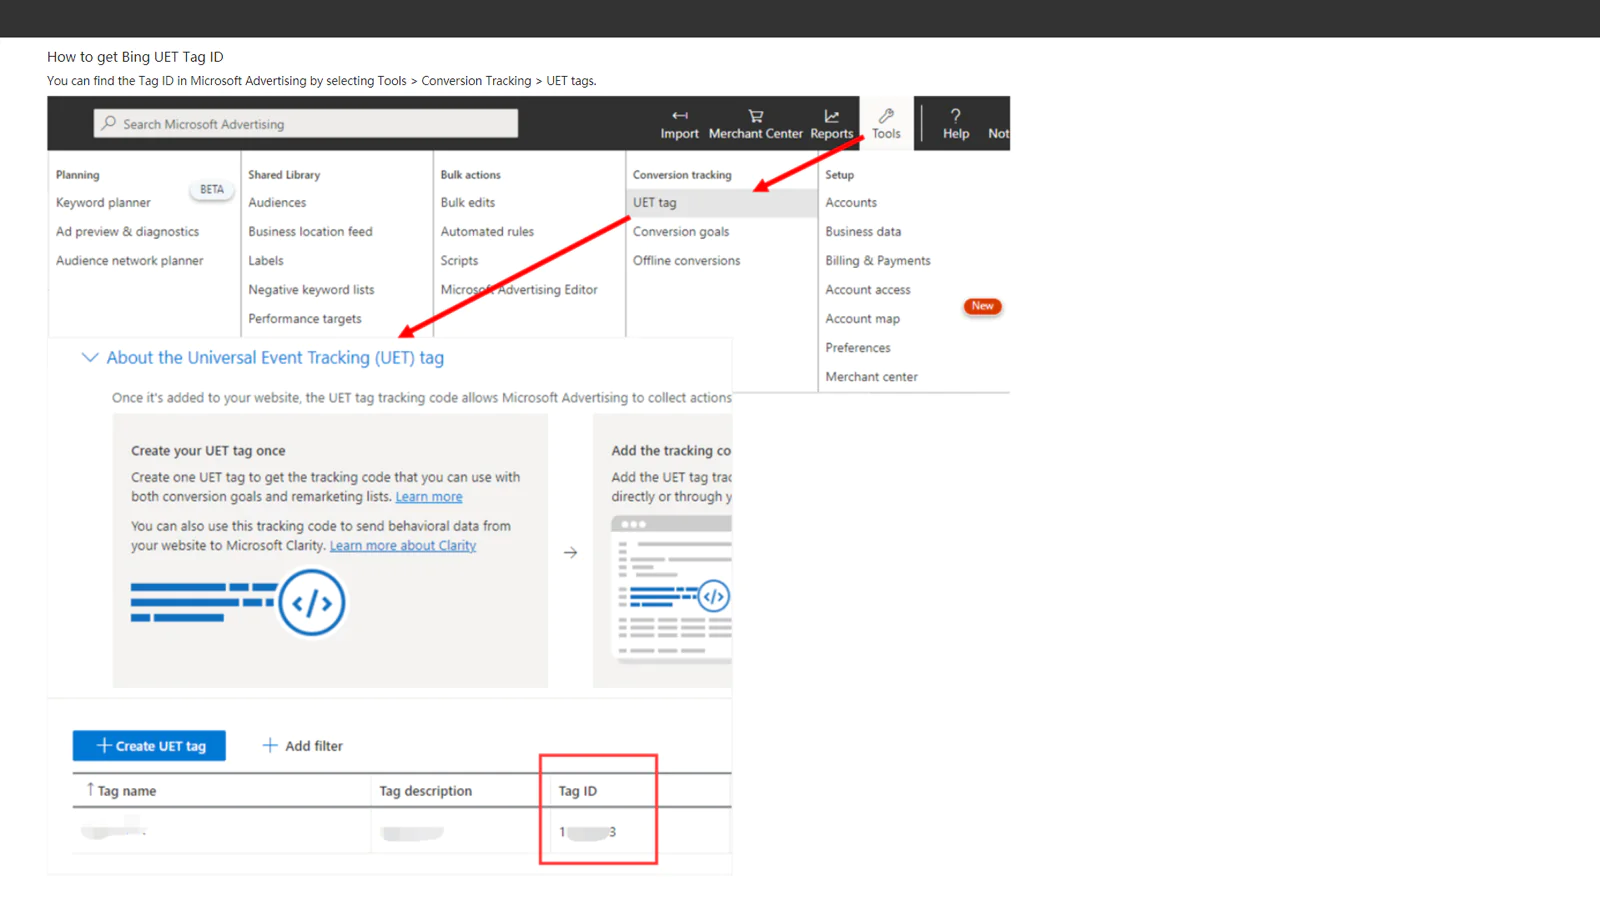Click the Setup heading
The width and height of the screenshot is (1600, 900).
click(839, 174)
